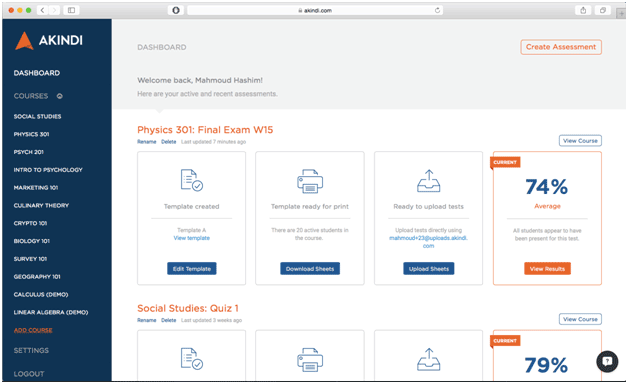Show all tabs with the tabs icon

click(x=603, y=10)
